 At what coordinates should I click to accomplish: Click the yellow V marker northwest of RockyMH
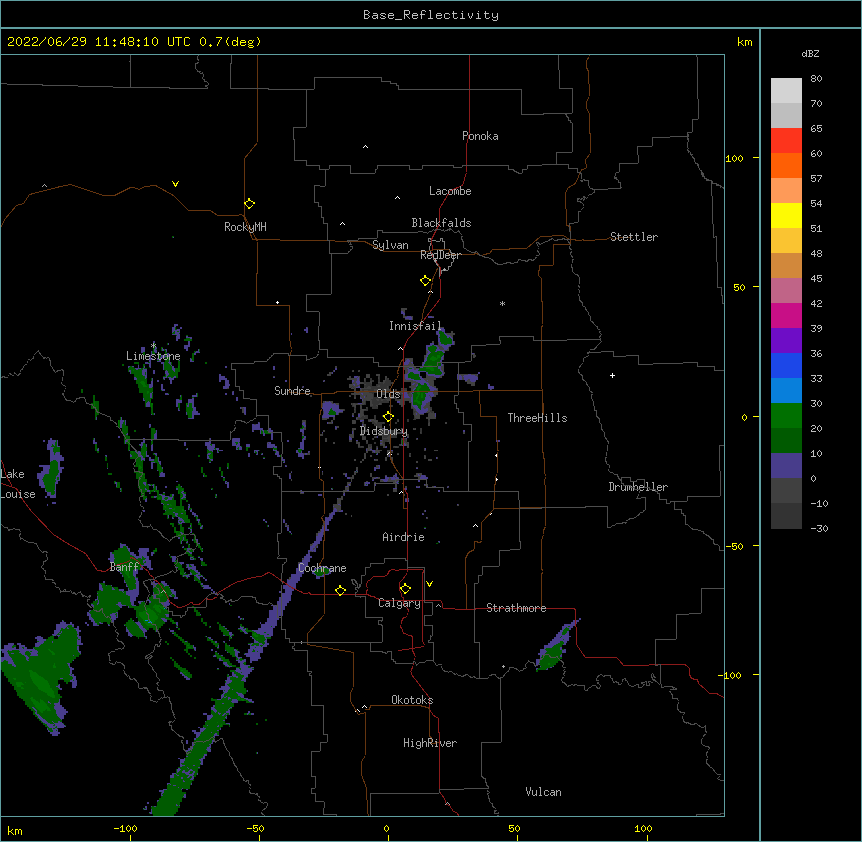pos(175,184)
